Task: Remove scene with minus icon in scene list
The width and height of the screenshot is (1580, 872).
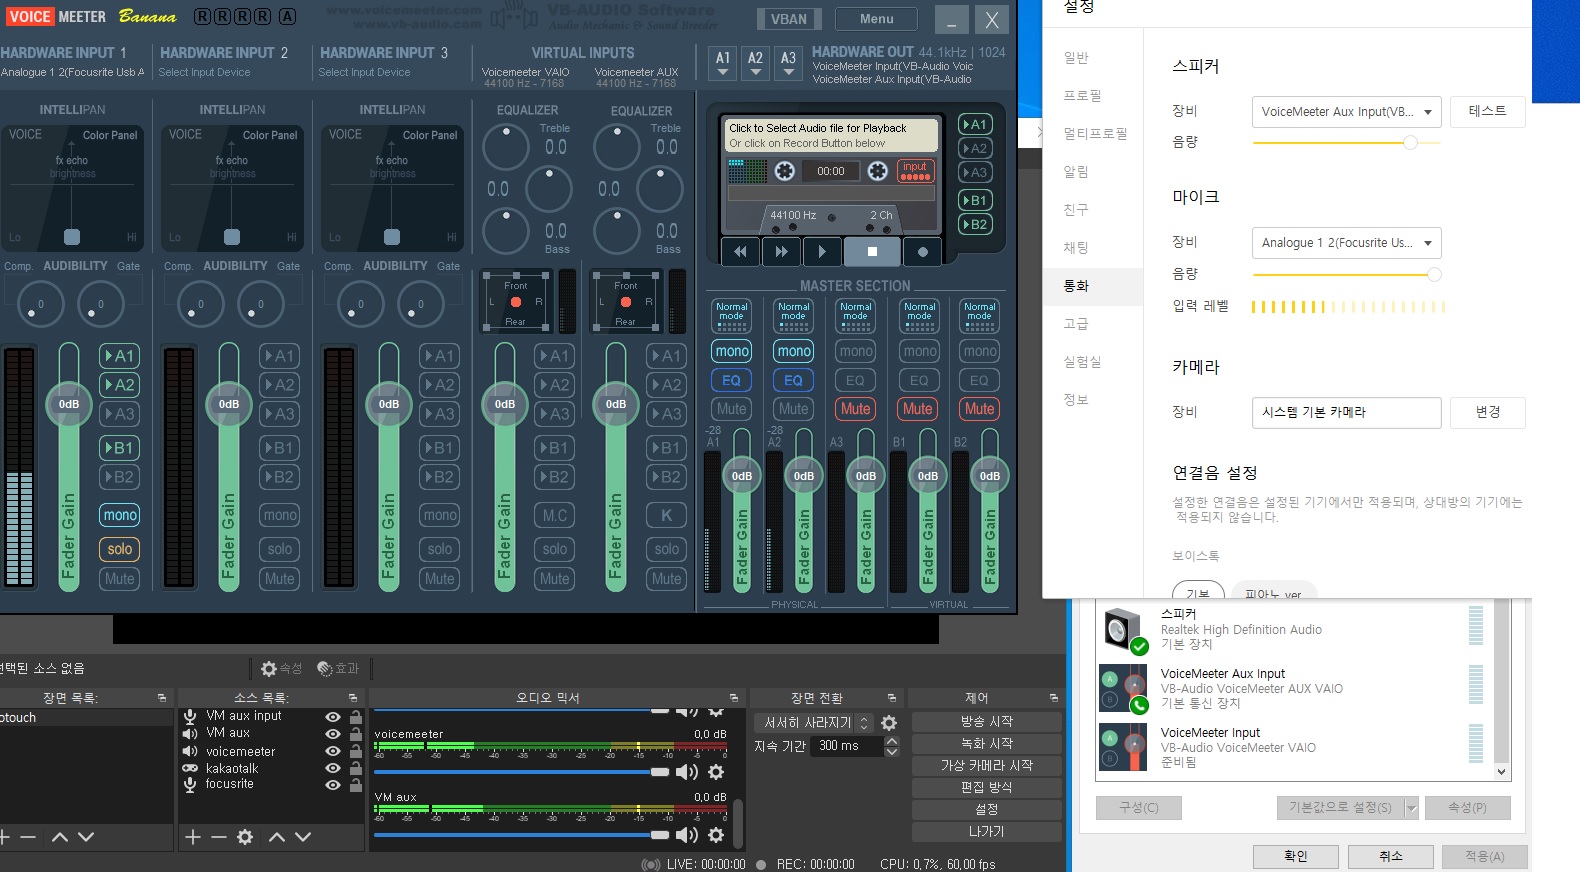Action: point(28,837)
